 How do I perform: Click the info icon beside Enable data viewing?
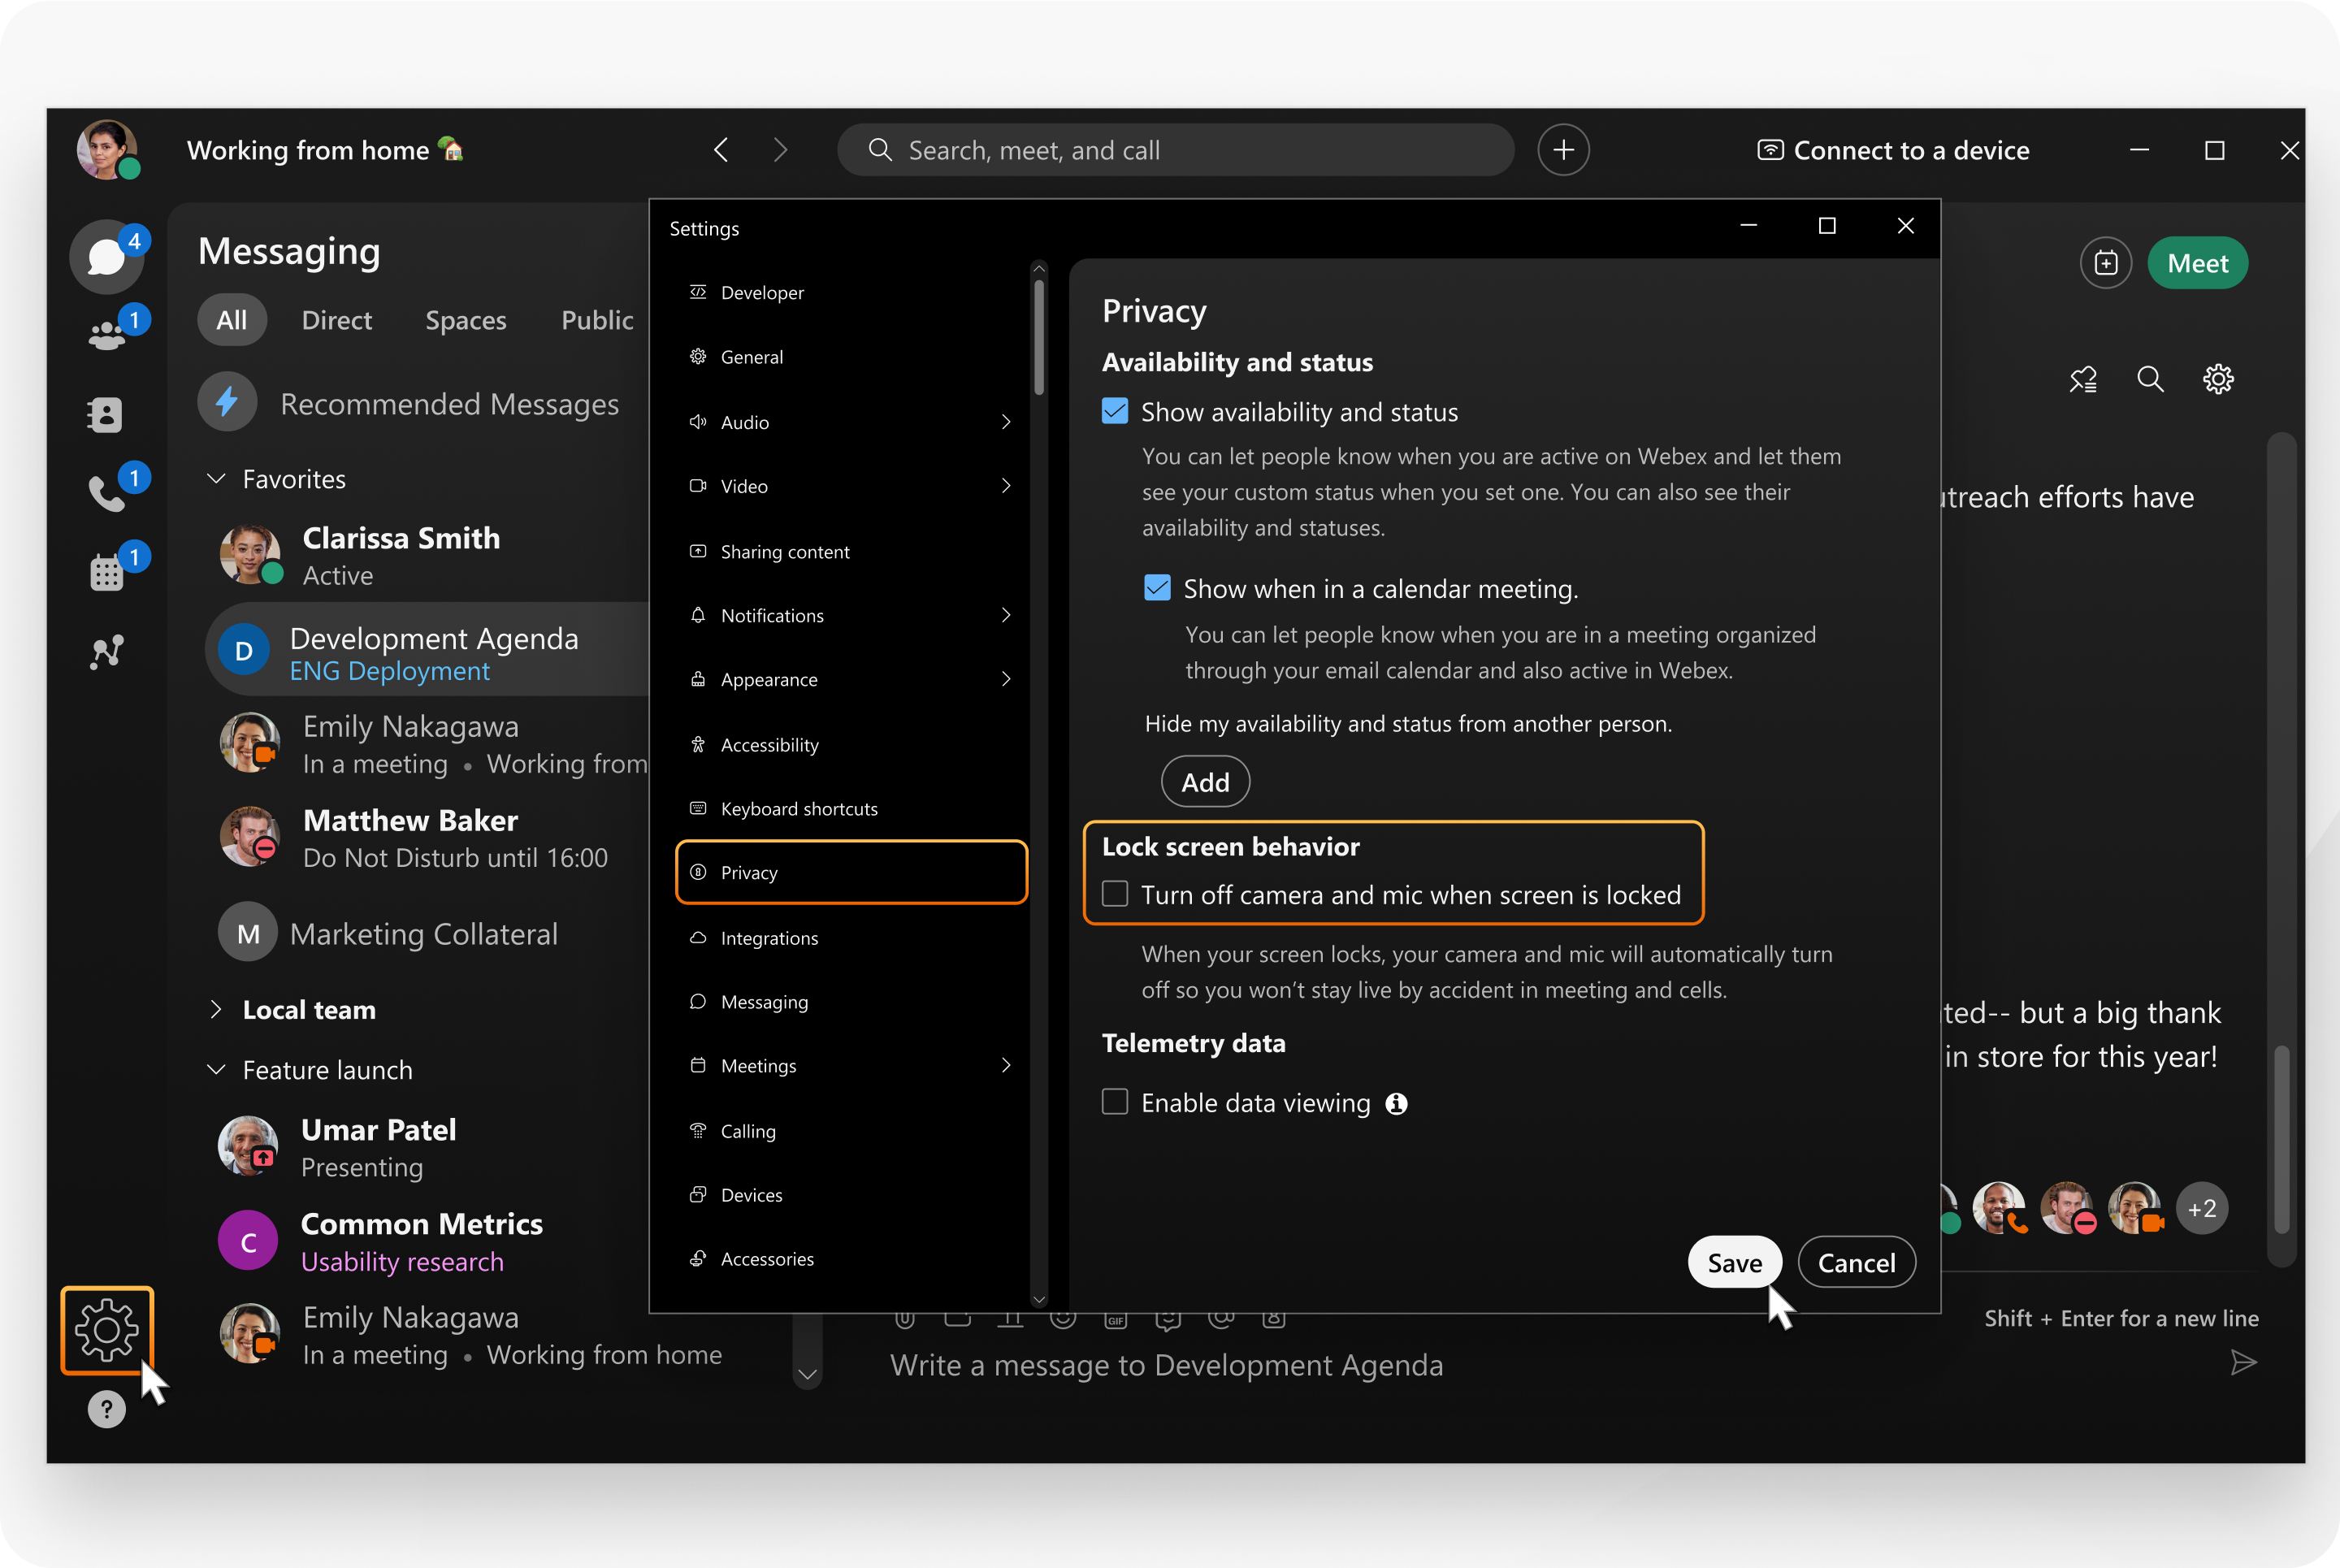tap(1396, 1103)
